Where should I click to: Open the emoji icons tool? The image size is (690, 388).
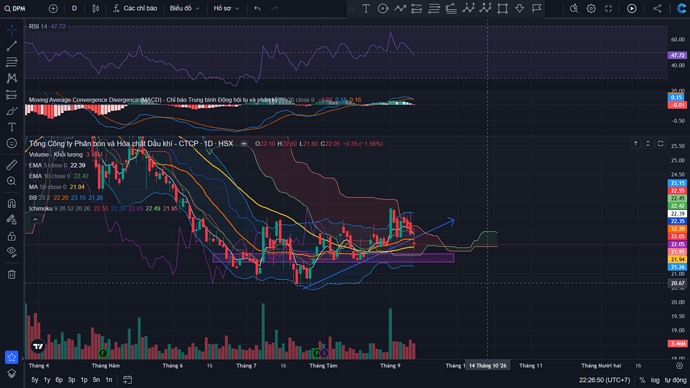tap(12, 143)
